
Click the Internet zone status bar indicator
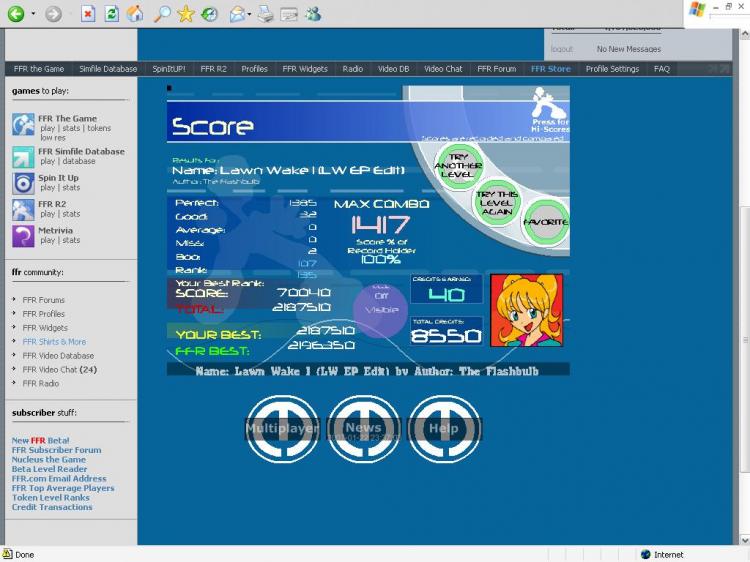[x=662, y=554]
